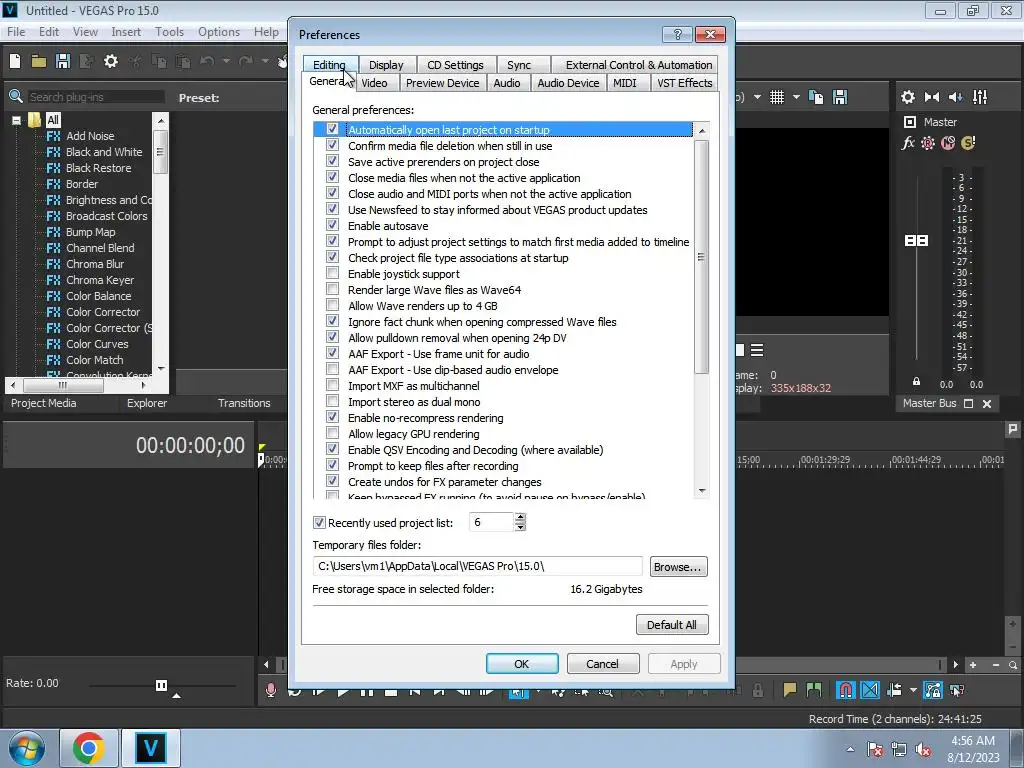Screen dimensions: 1024x768
Task: Open Master Bus audio properties gear
Action: coord(908,97)
